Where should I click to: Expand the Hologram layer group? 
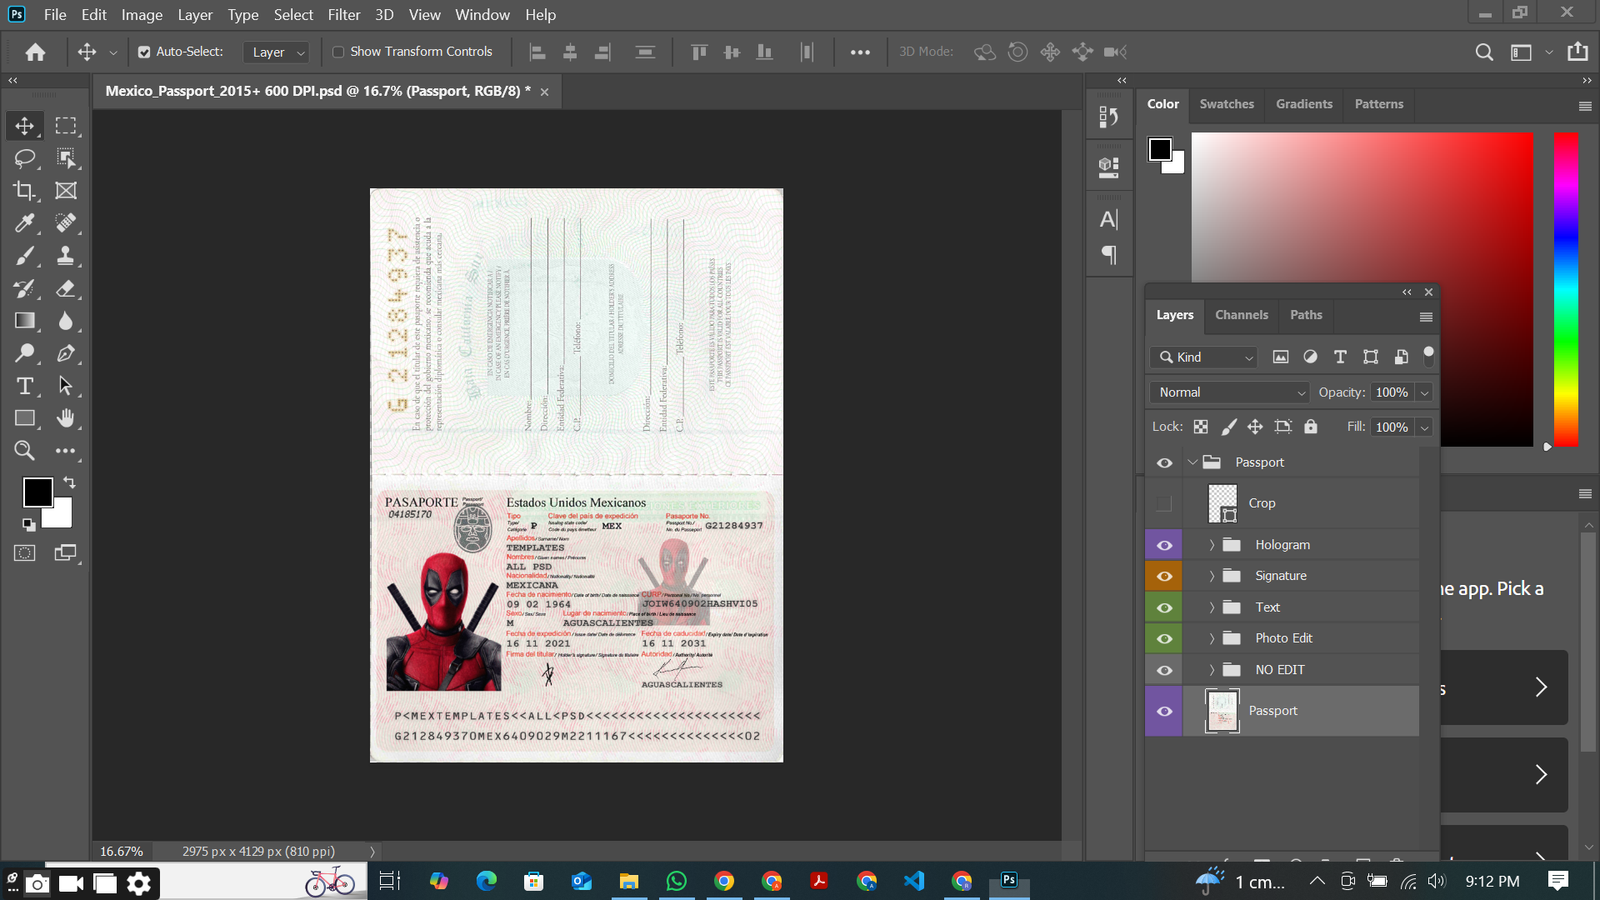(1211, 545)
